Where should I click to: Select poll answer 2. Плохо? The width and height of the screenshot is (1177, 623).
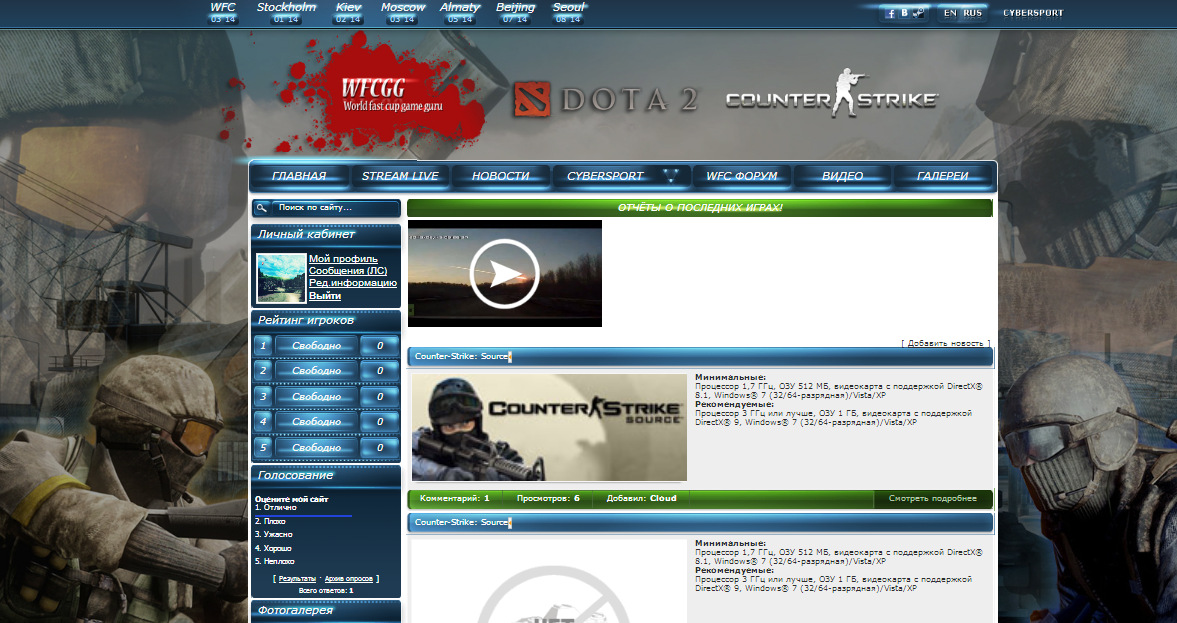[x=270, y=521]
